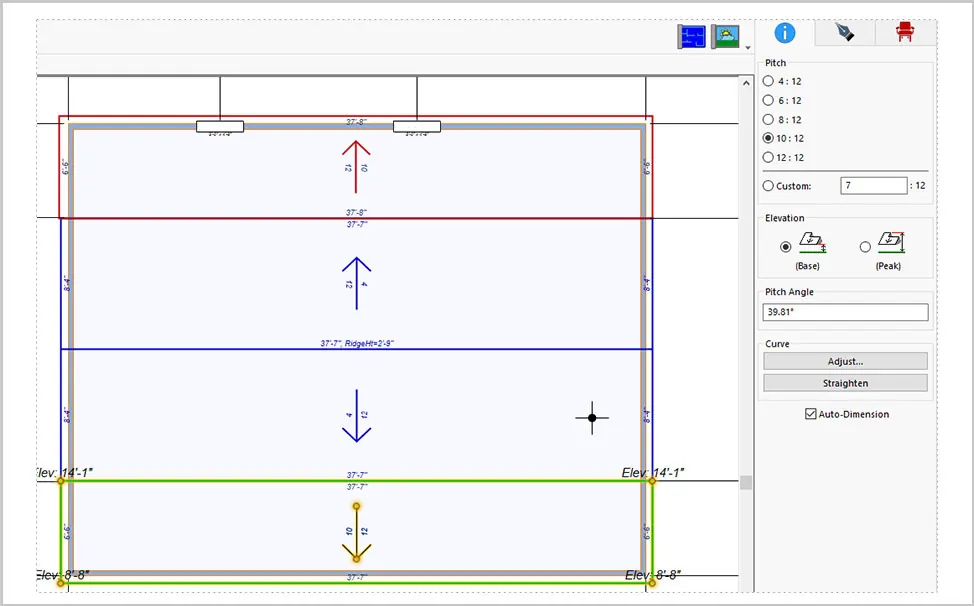Open the view mode dropdown arrow
This screenshot has height=606, width=974.
tap(748, 47)
